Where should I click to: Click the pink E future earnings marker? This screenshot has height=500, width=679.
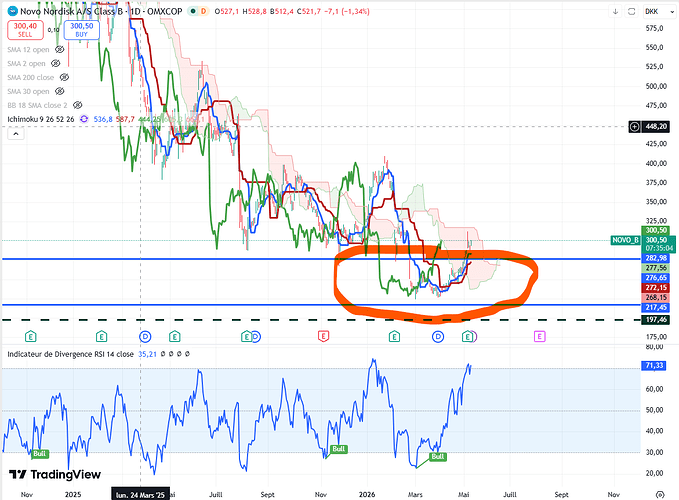[539, 336]
